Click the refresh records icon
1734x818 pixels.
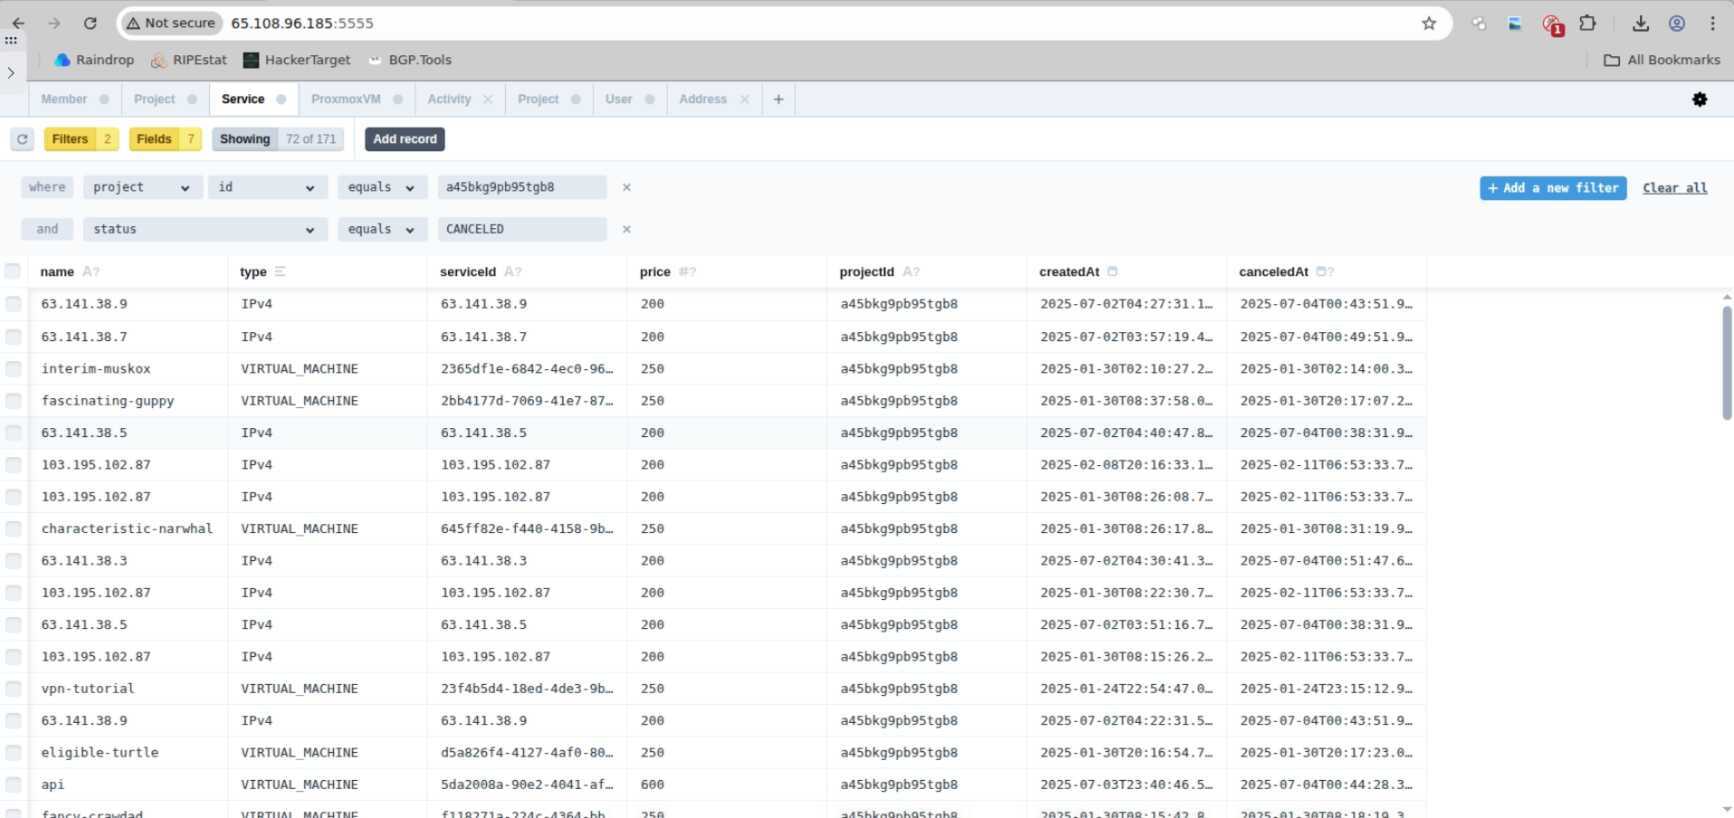click(x=22, y=139)
